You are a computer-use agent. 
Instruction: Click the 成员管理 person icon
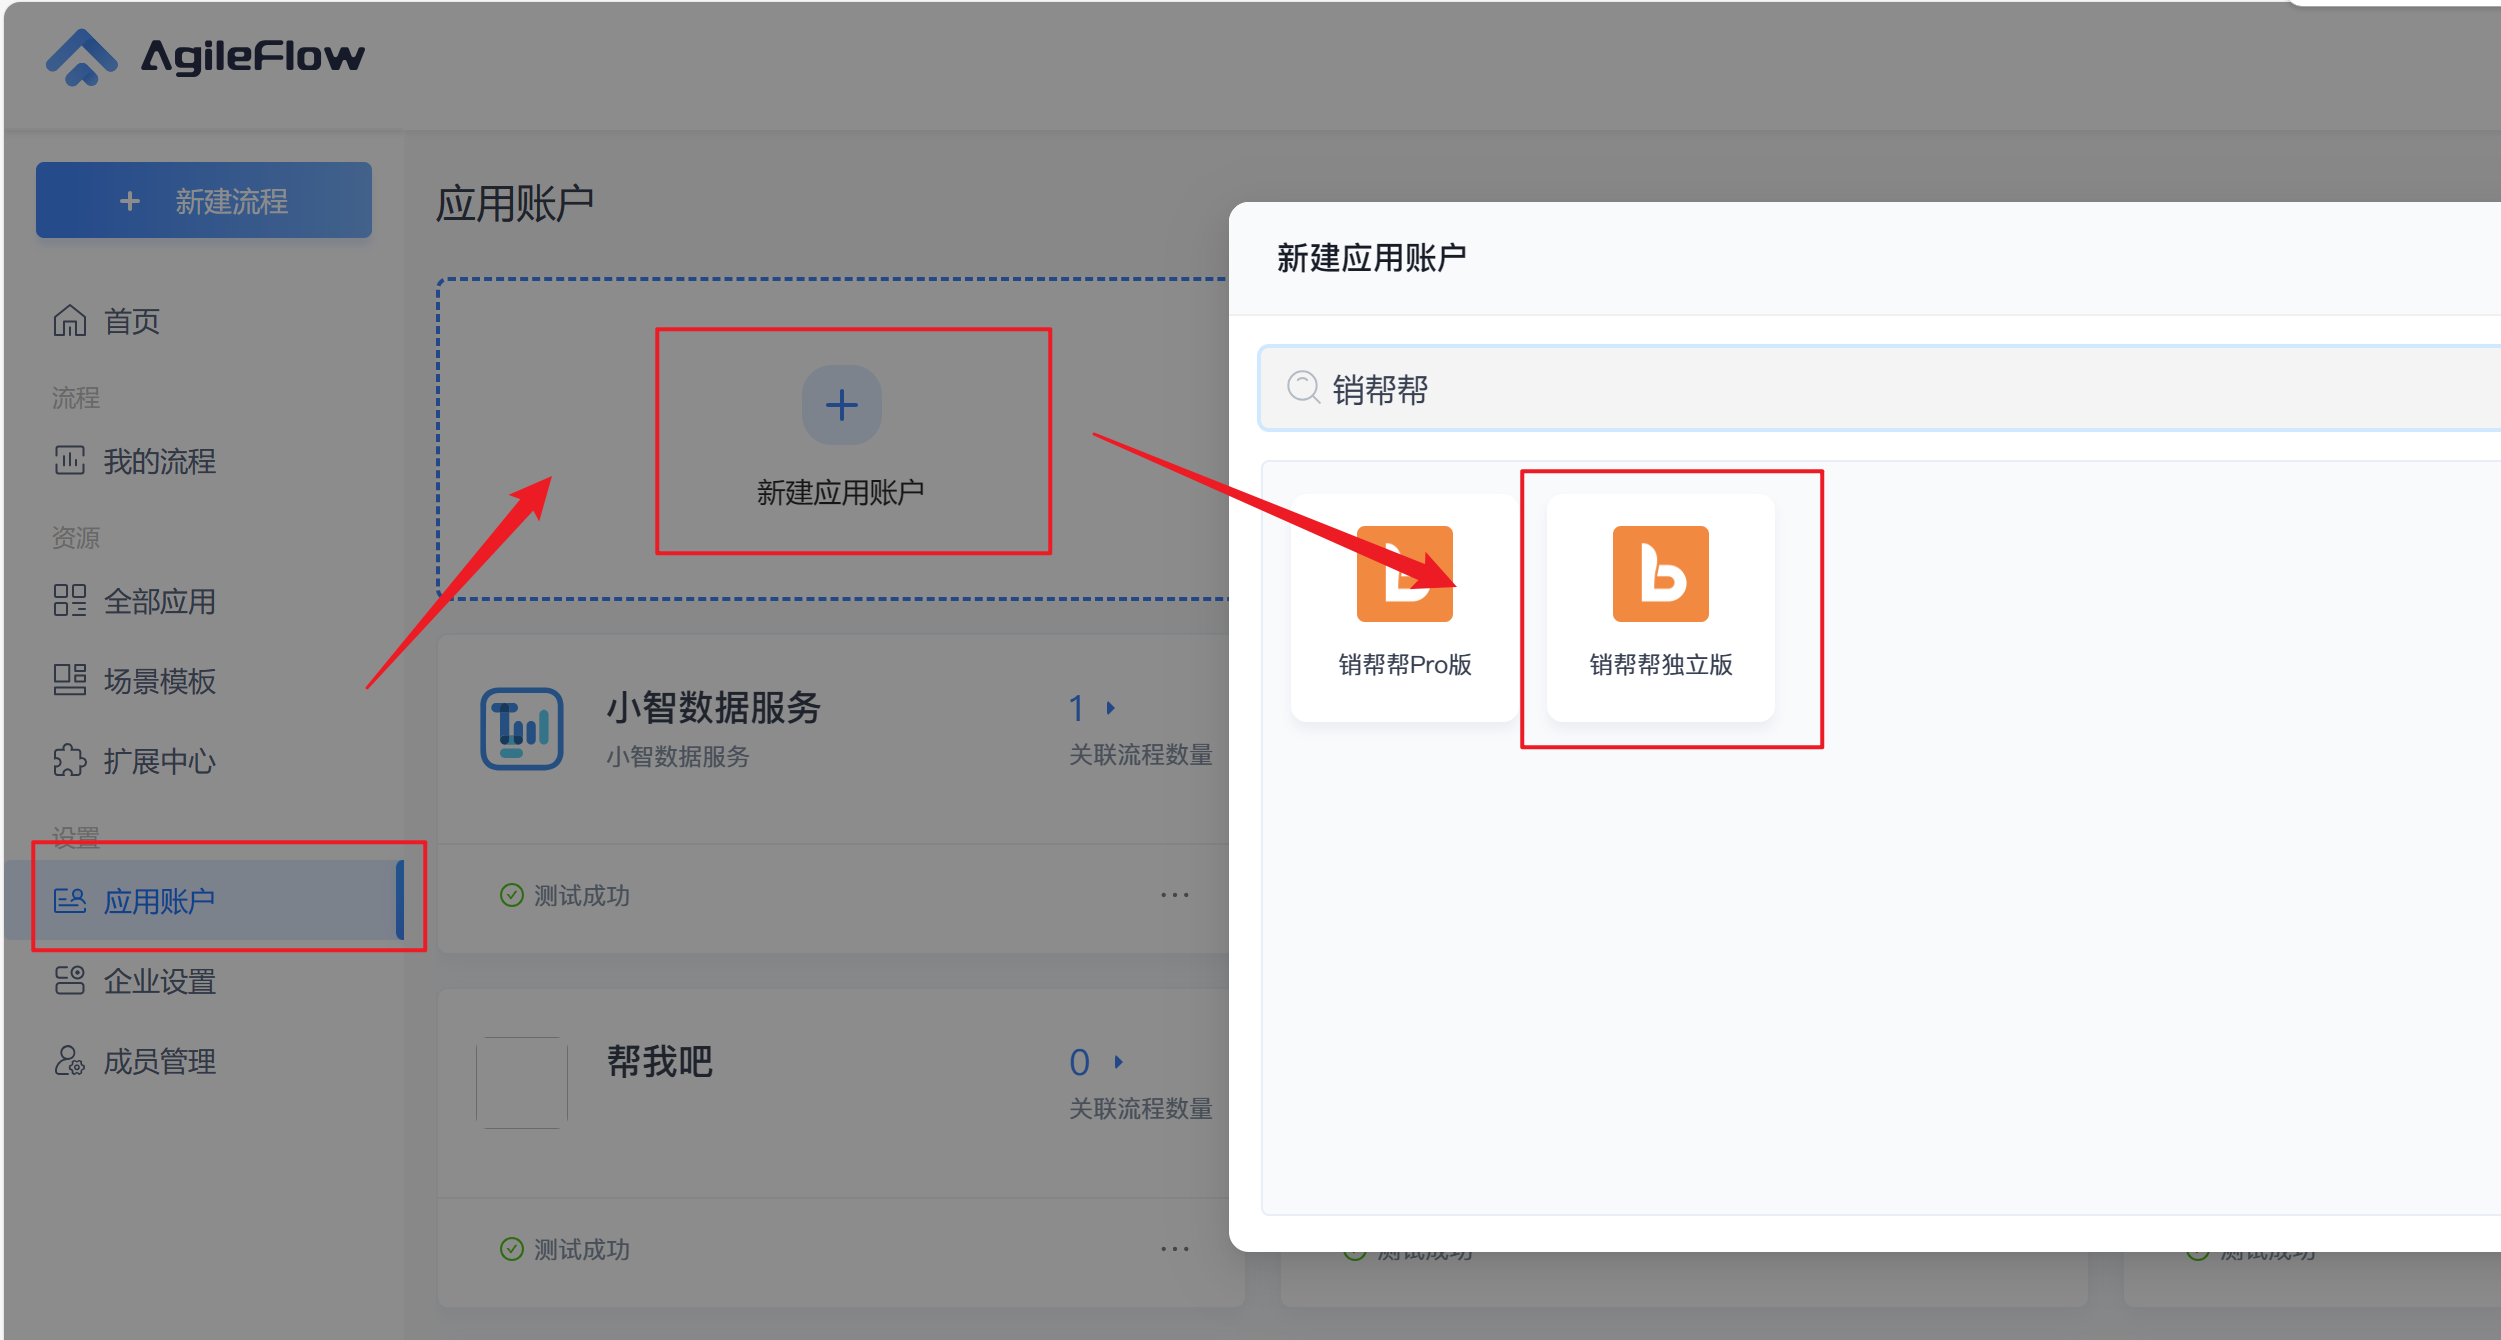70,1061
